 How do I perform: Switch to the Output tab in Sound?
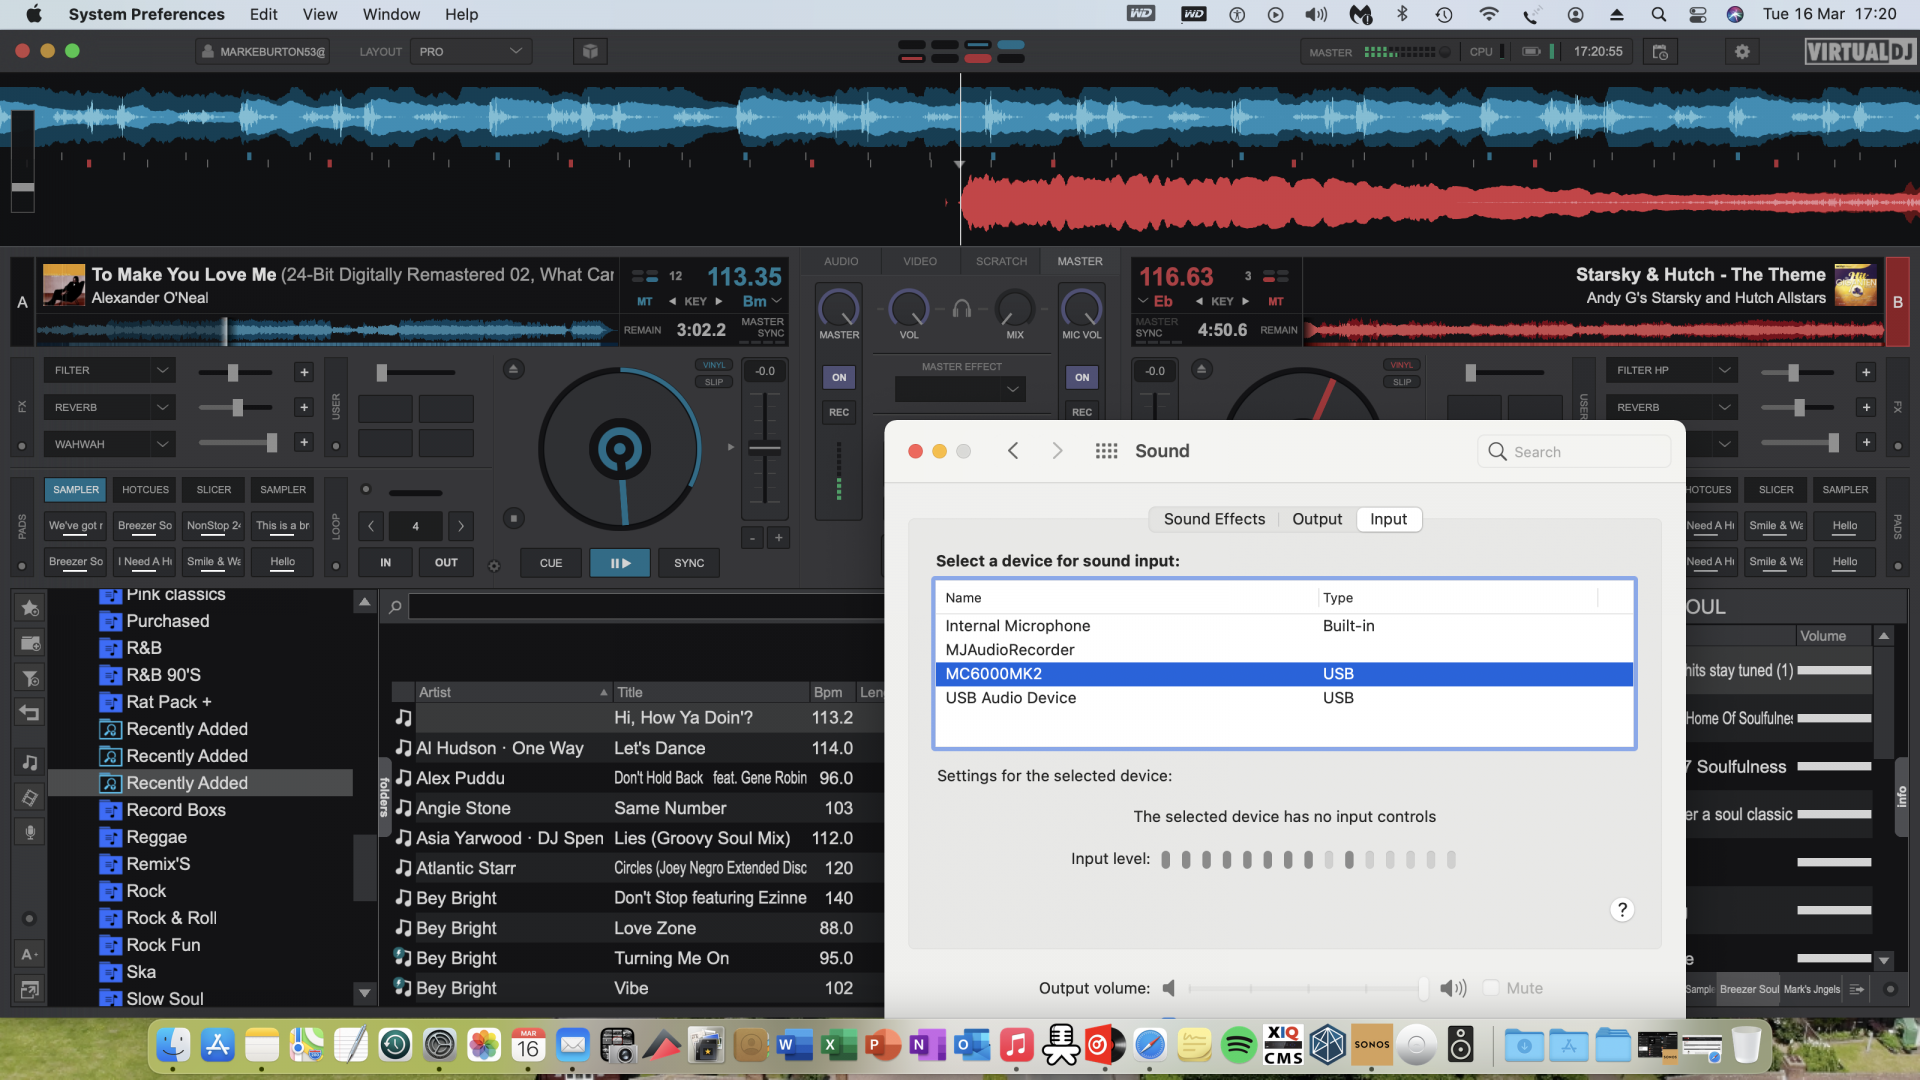point(1317,519)
